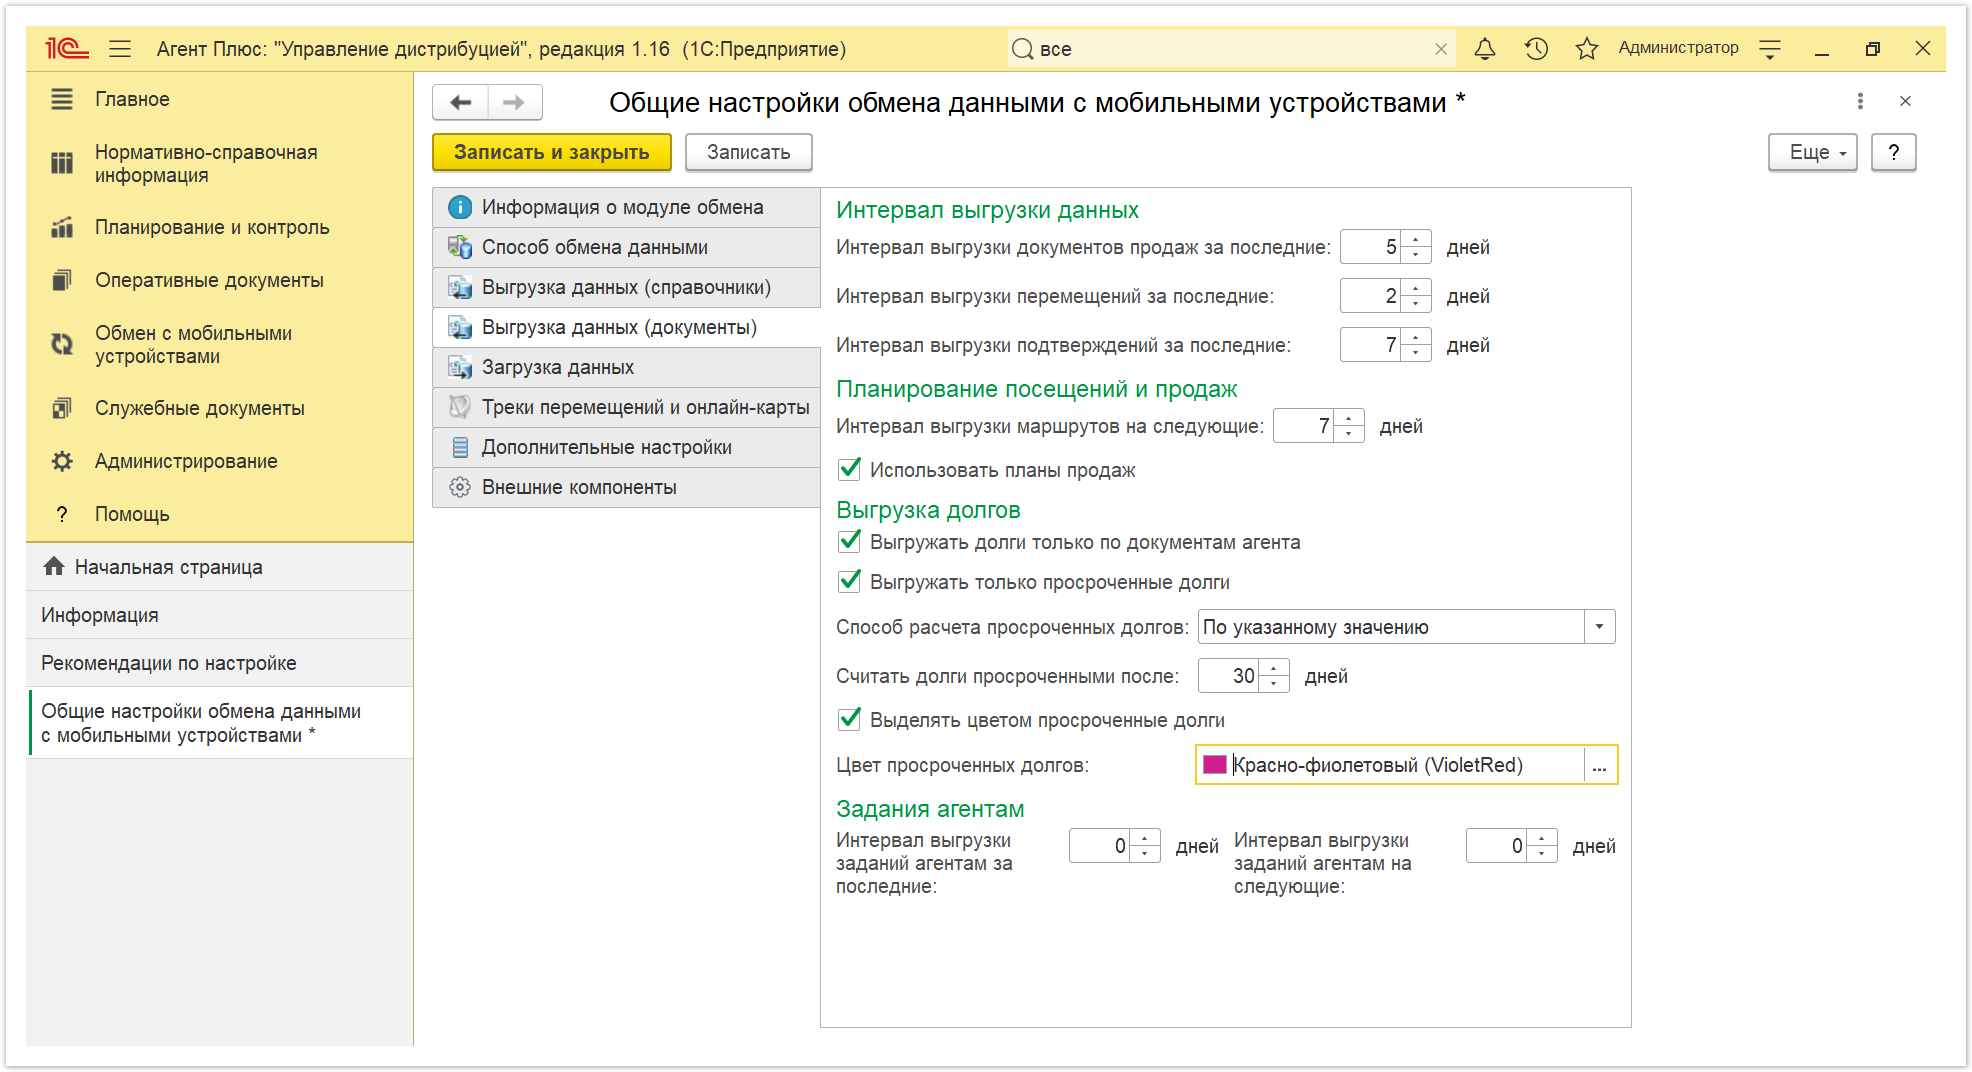Open Выгрузка данных (справочники) tab
The height and width of the screenshot is (1072, 1972).
click(x=626, y=287)
